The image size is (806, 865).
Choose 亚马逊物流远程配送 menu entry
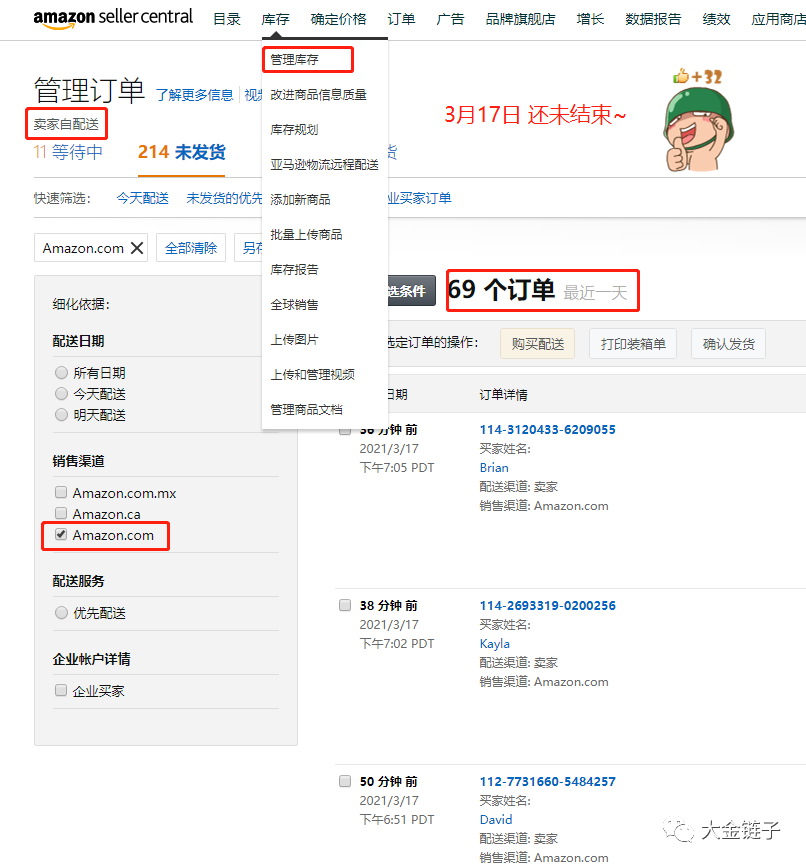324,164
